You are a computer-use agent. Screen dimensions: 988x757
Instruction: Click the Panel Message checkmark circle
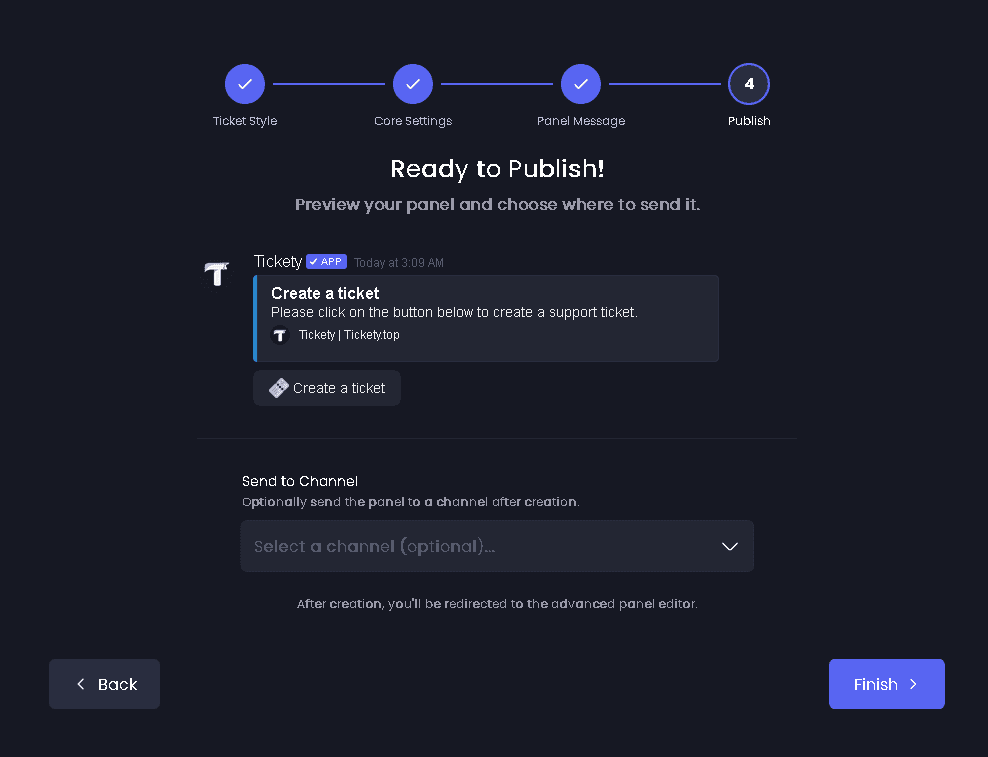pos(581,84)
